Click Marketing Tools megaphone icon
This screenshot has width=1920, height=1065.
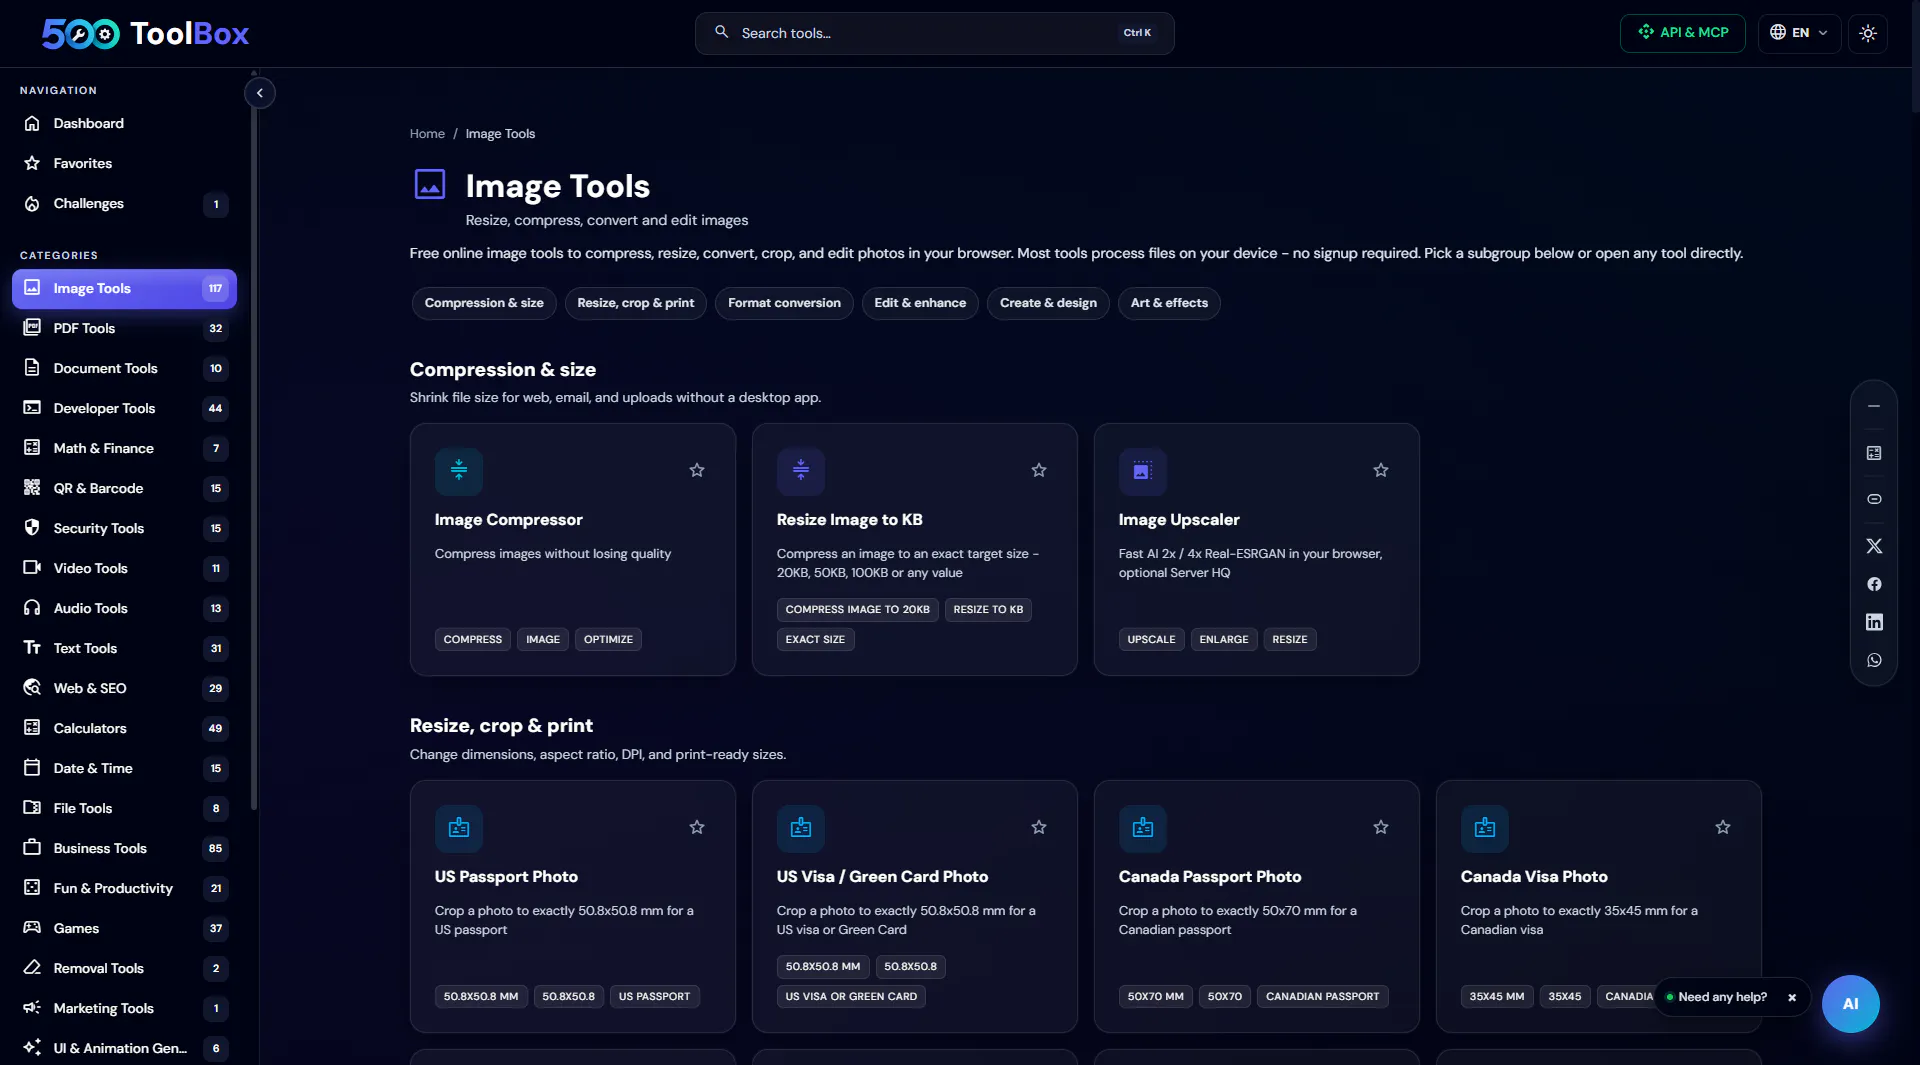pos(32,1008)
